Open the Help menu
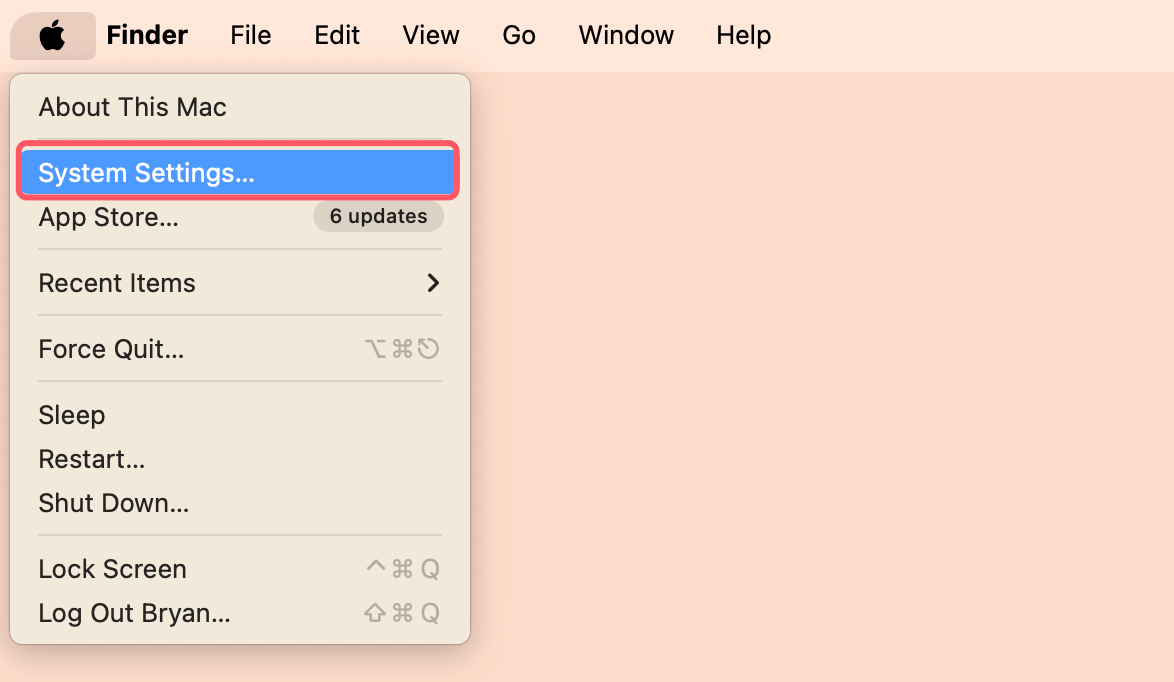1174x682 pixels. 743,34
